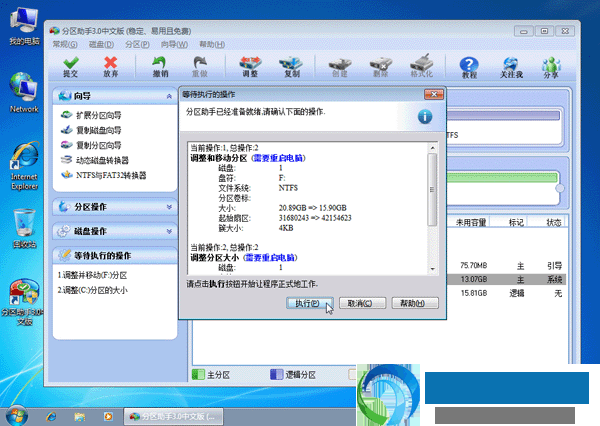Select the 调整 (resize) partition tool
This screenshot has height=426, width=600.
(250, 67)
